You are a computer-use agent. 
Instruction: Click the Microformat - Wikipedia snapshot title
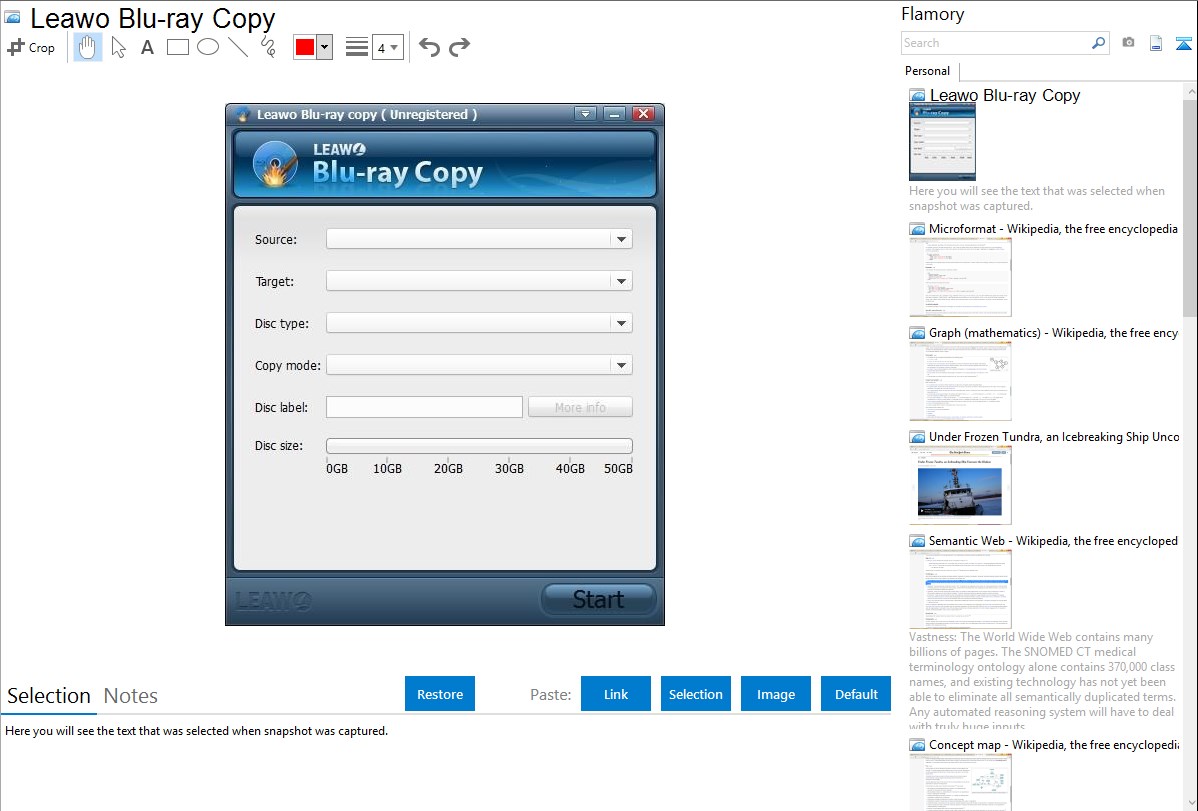coord(1053,229)
